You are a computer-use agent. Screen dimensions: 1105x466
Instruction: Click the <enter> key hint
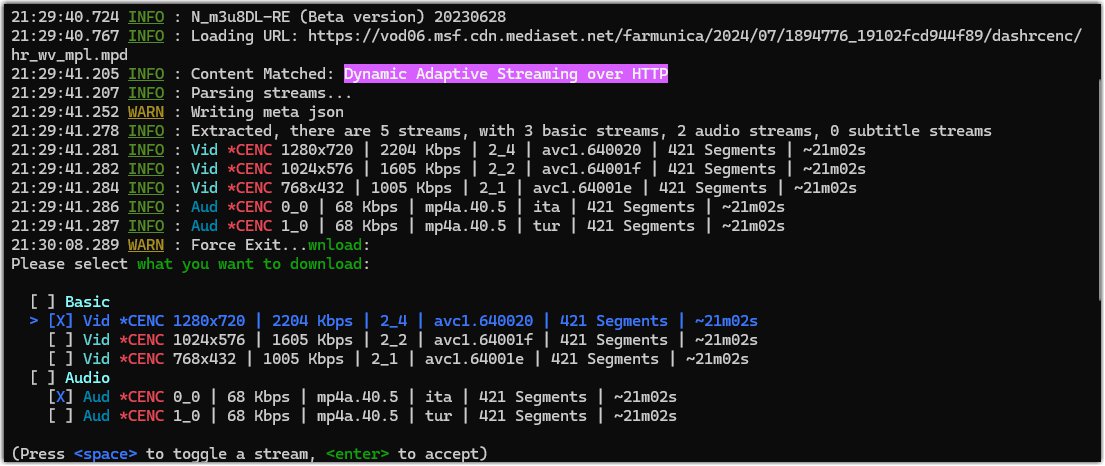(x=357, y=454)
